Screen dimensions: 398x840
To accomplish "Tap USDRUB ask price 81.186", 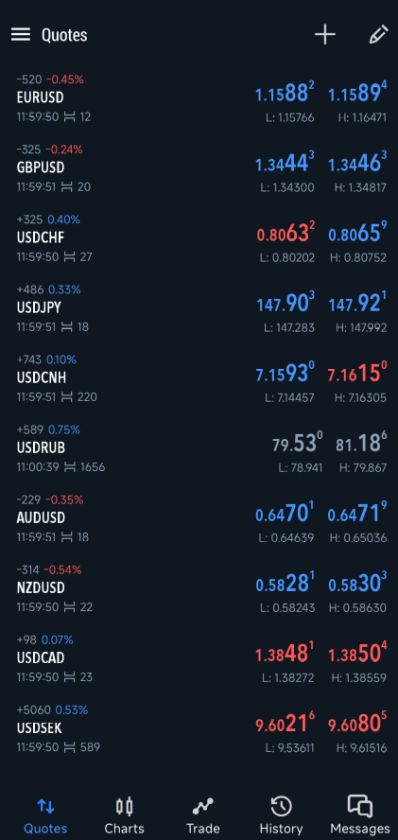I will coord(362,443).
